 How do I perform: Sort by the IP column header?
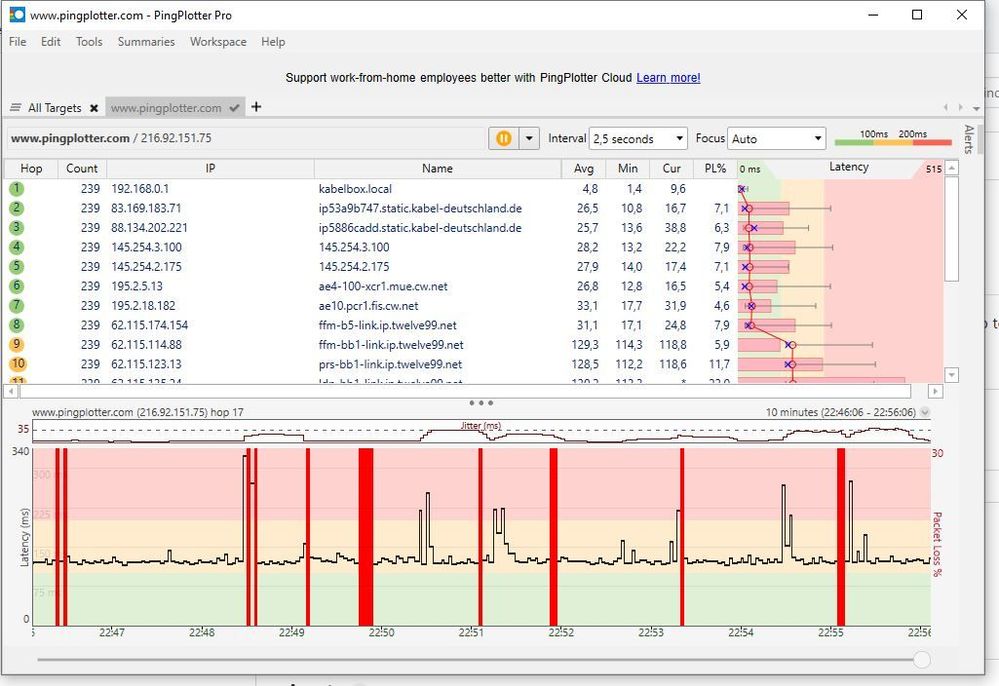coord(210,169)
